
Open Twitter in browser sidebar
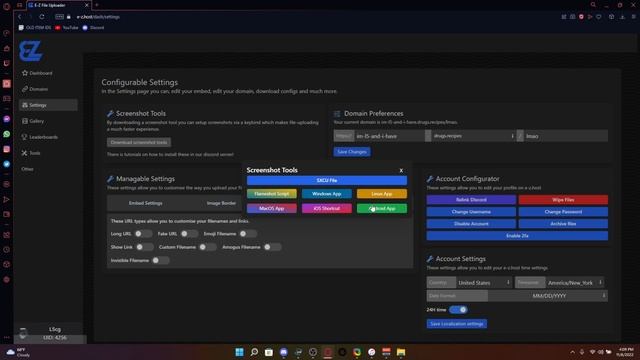(7, 164)
